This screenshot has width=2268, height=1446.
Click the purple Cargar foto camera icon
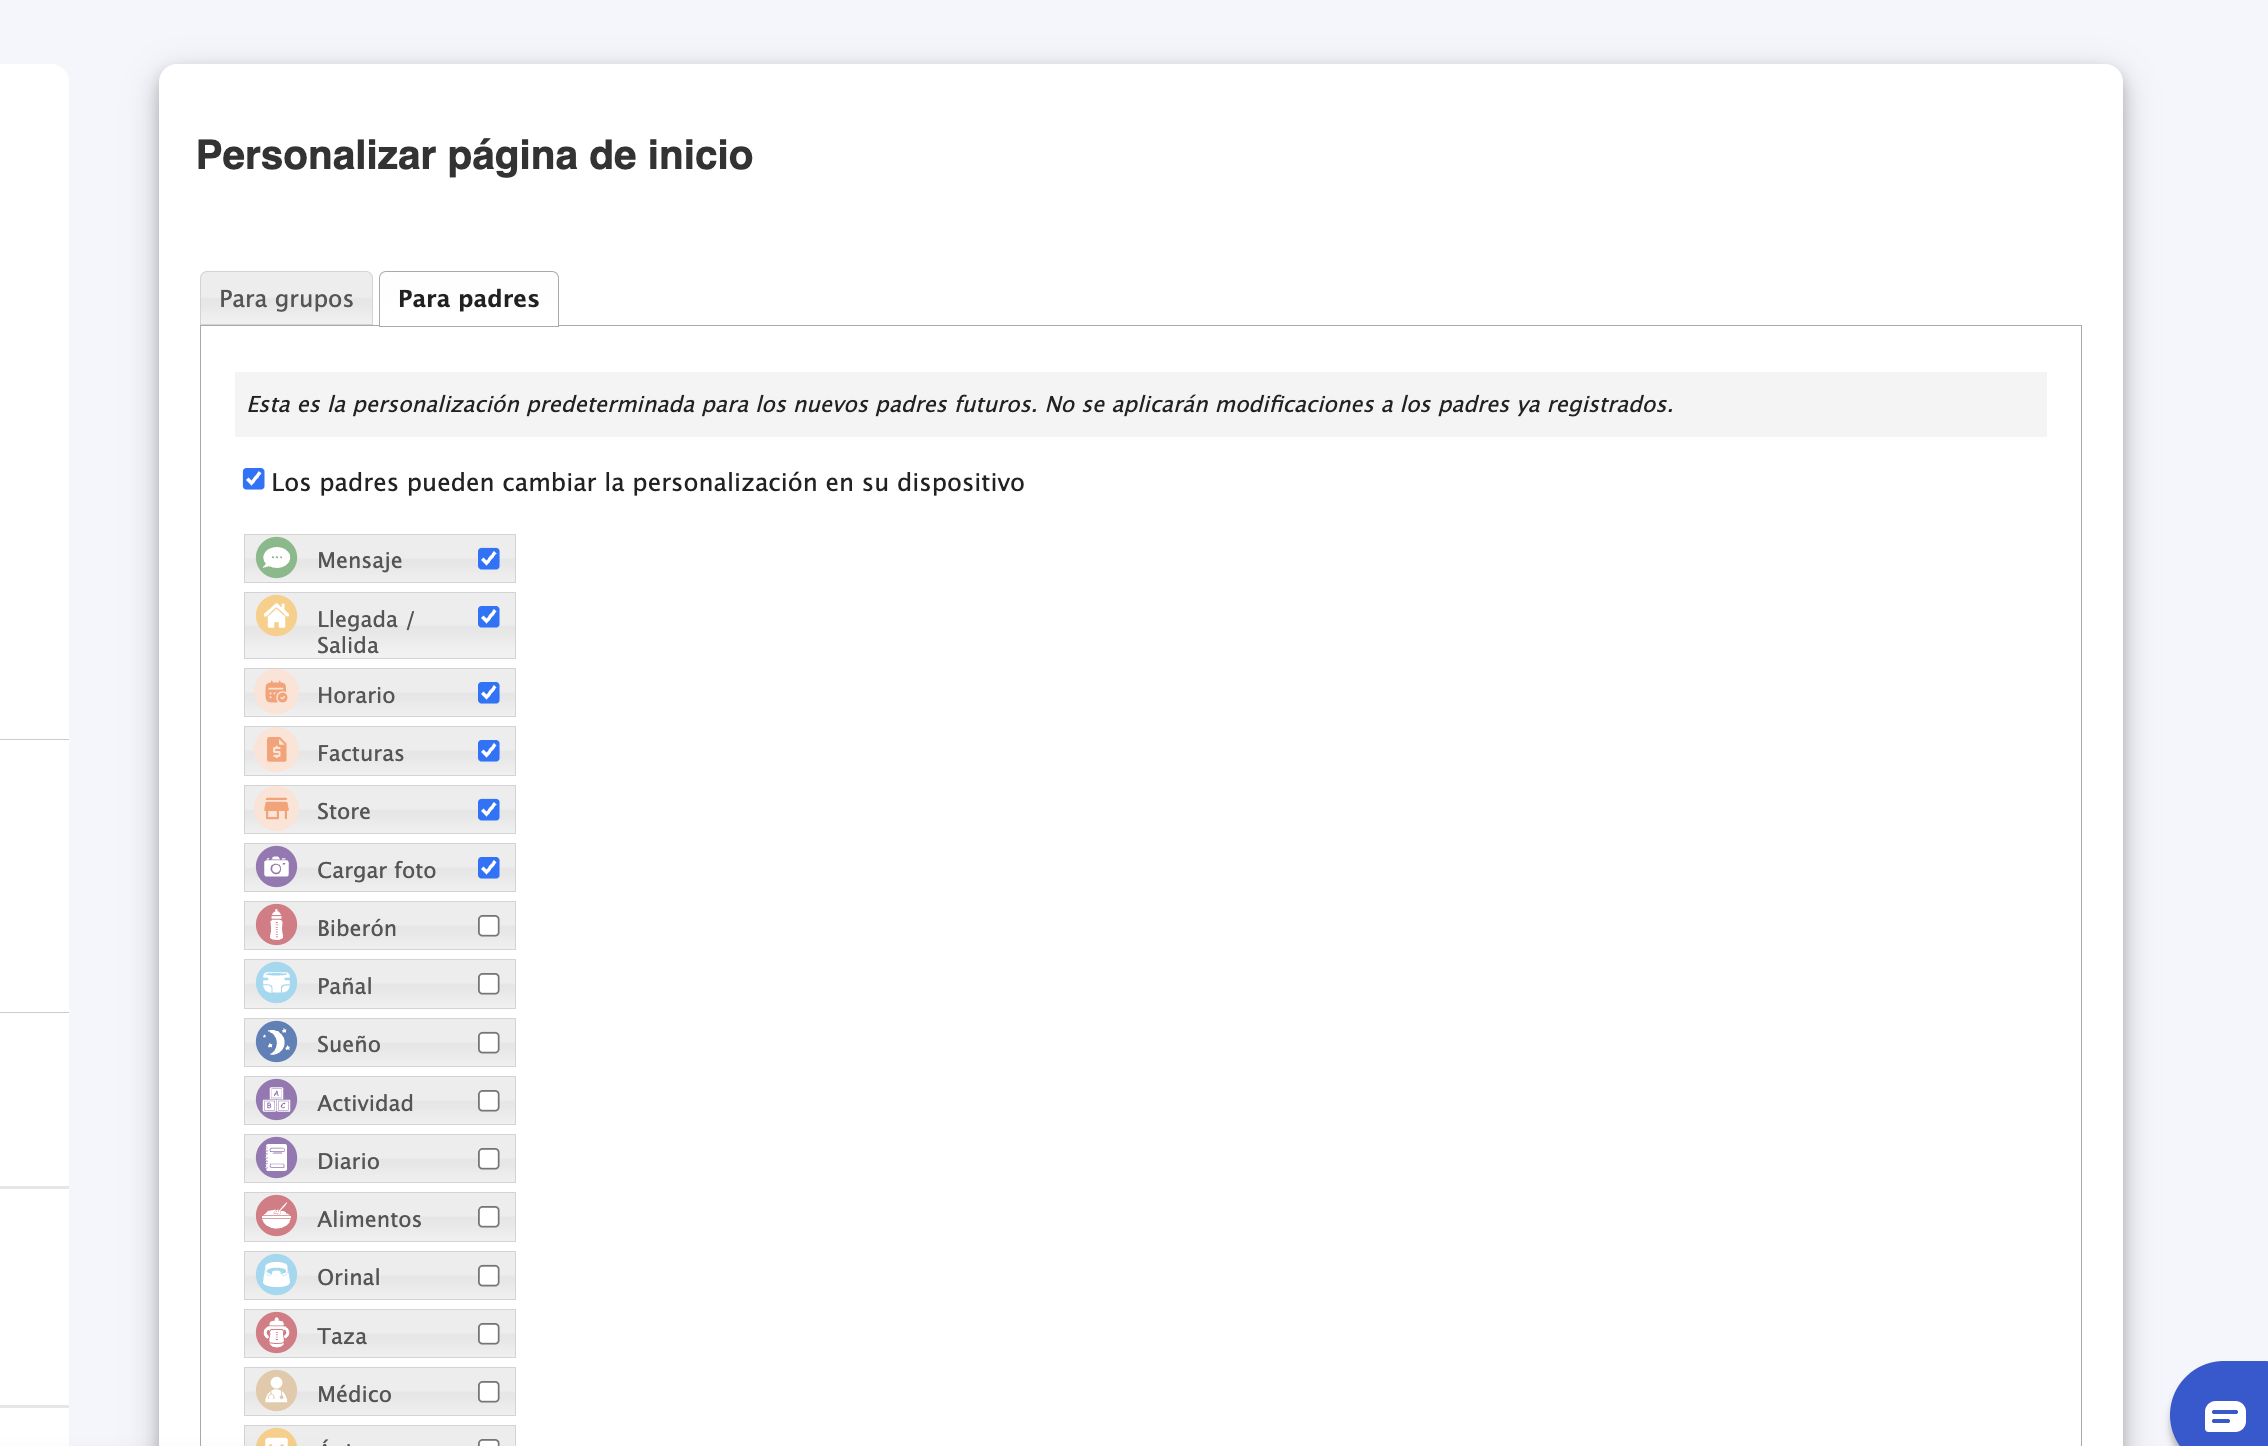coord(276,867)
